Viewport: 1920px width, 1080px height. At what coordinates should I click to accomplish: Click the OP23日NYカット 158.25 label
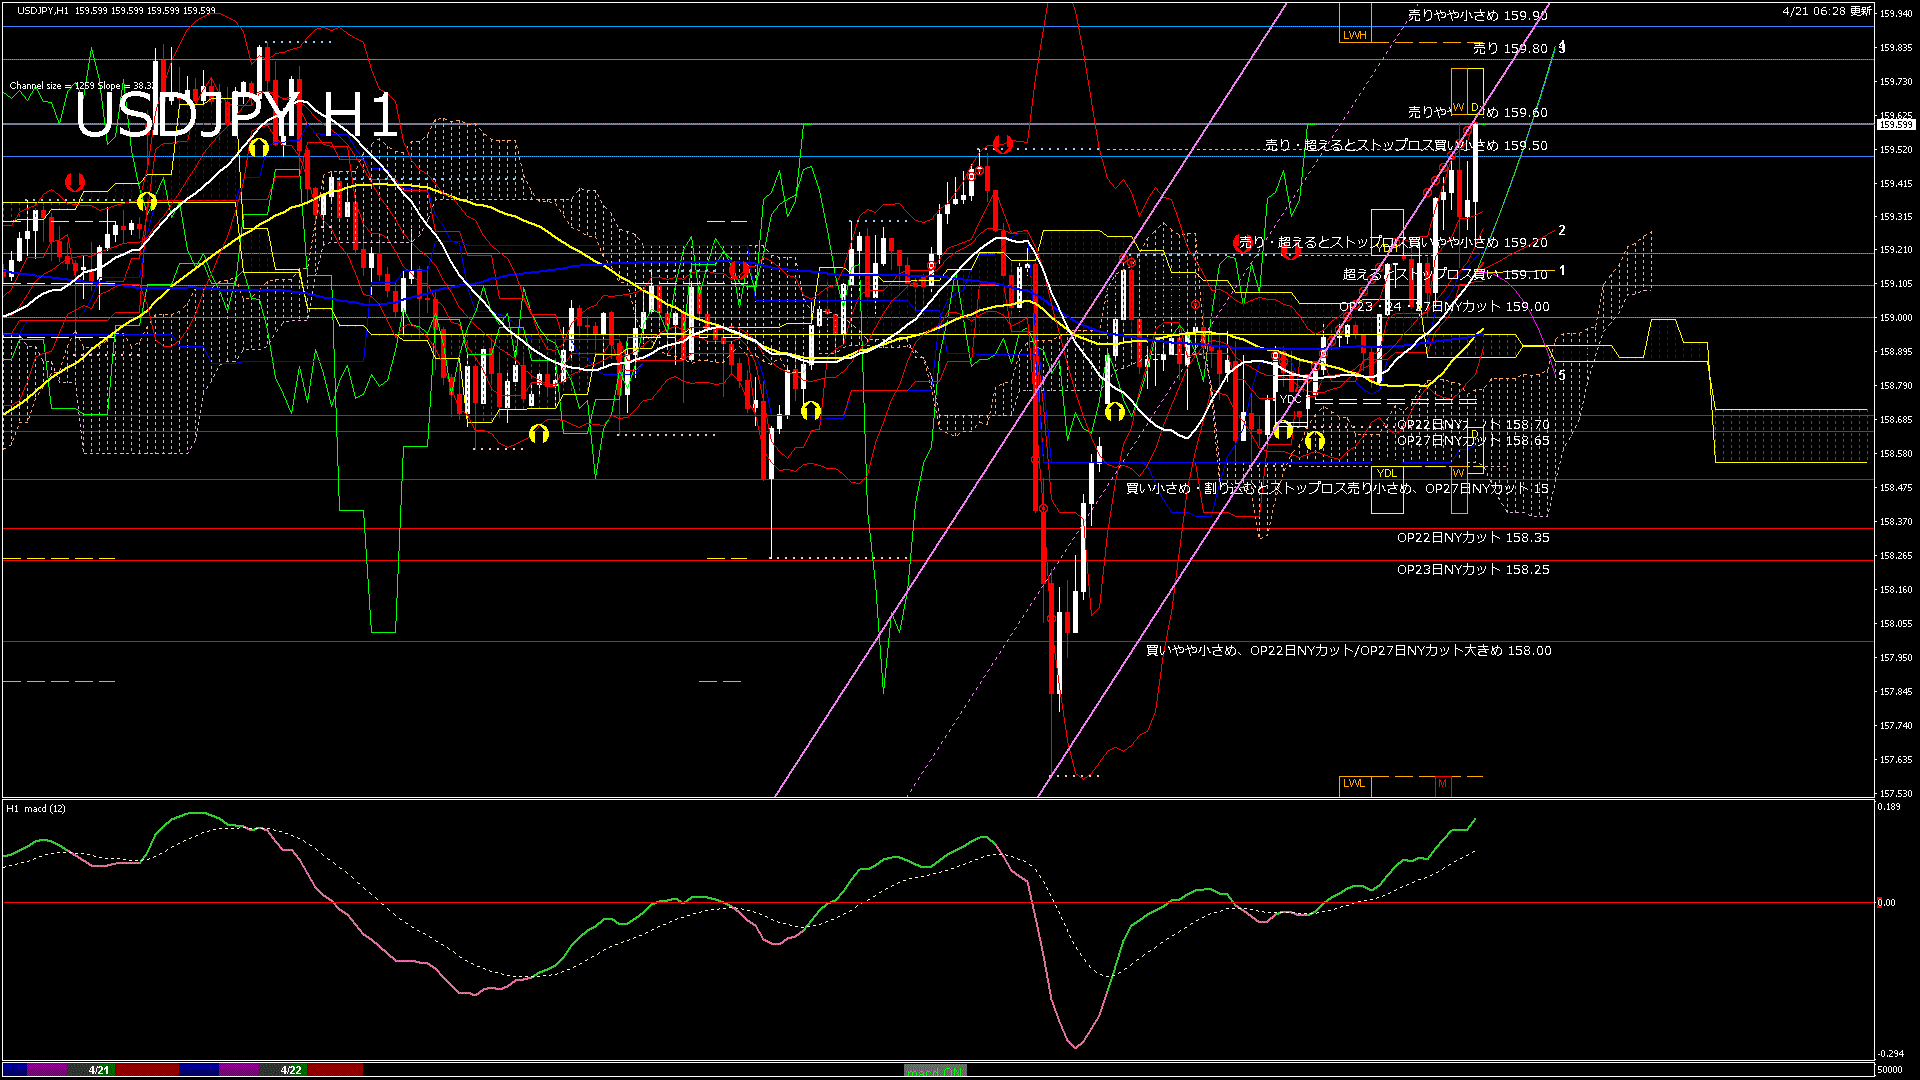click(1472, 570)
